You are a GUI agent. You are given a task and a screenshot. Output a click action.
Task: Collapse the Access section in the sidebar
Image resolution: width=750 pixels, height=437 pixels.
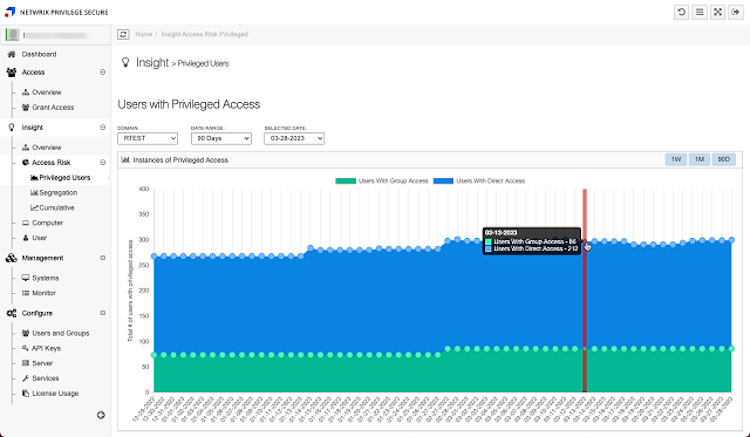tap(102, 72)
